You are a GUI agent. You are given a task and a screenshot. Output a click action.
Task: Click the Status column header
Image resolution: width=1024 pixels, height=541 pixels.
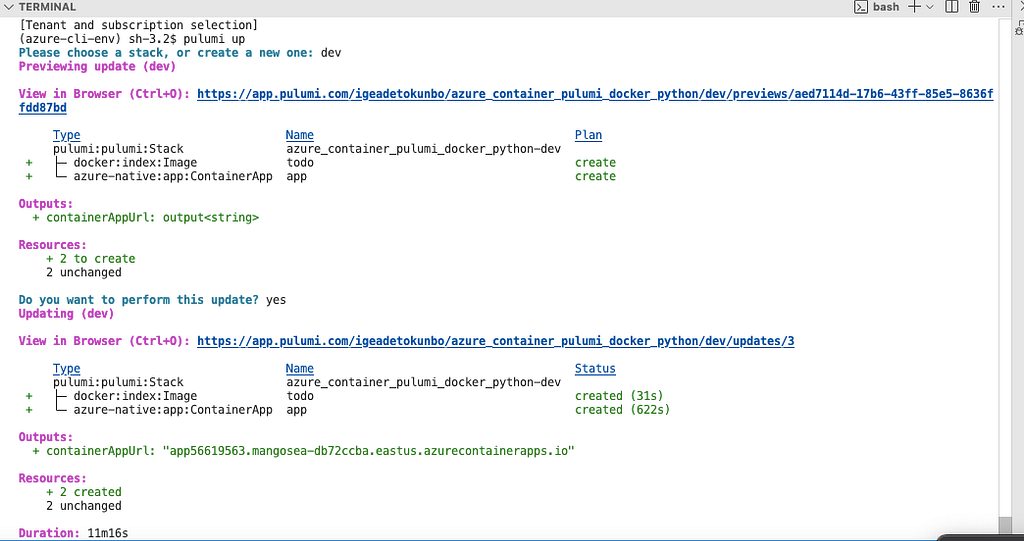(595, 369)
